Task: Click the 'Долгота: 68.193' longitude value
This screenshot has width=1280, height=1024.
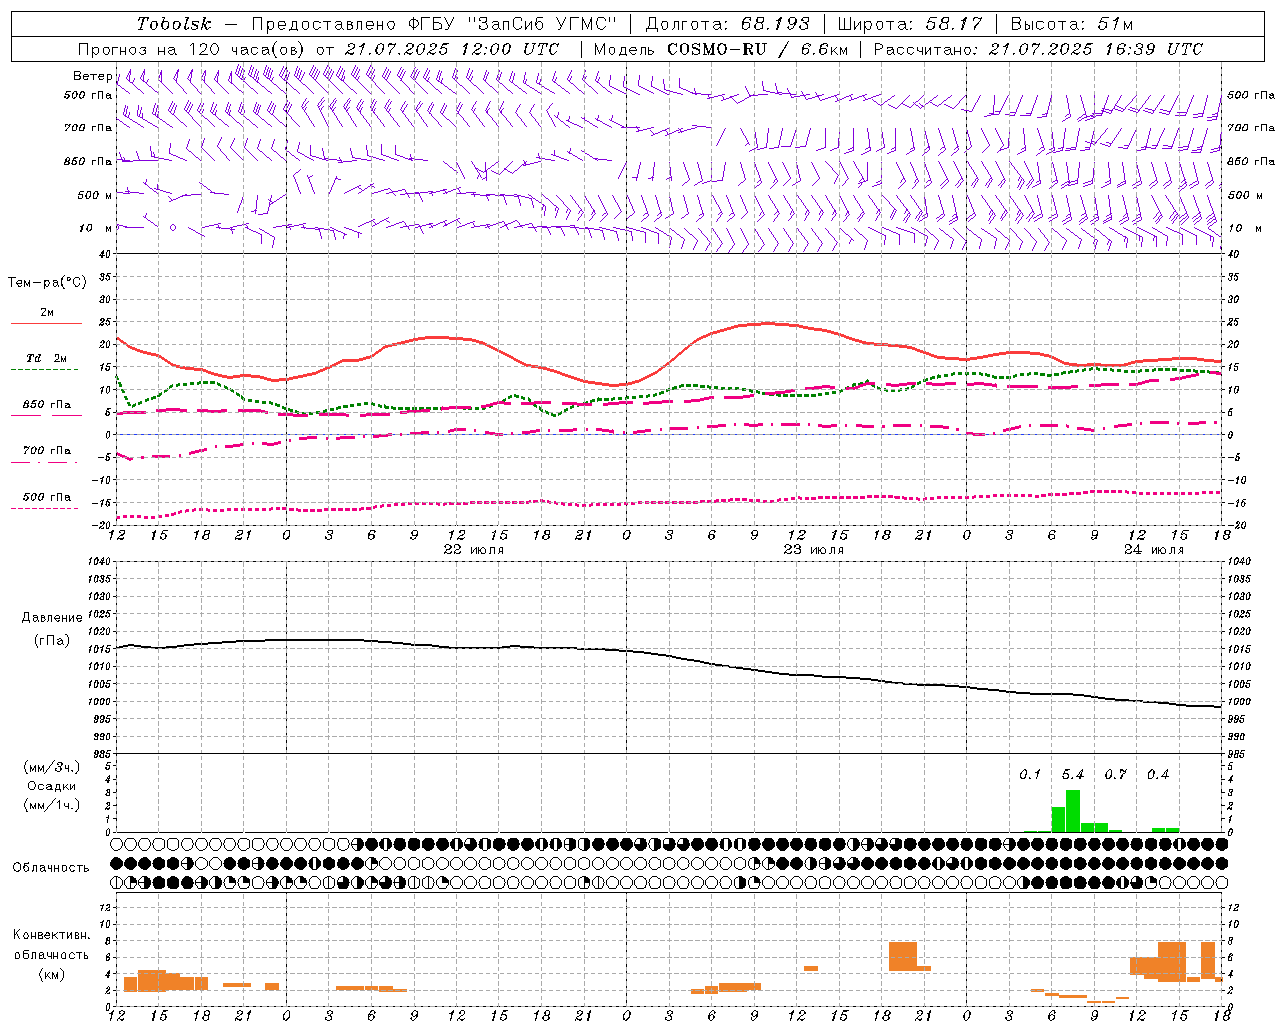Action: (x=728, y=24)
